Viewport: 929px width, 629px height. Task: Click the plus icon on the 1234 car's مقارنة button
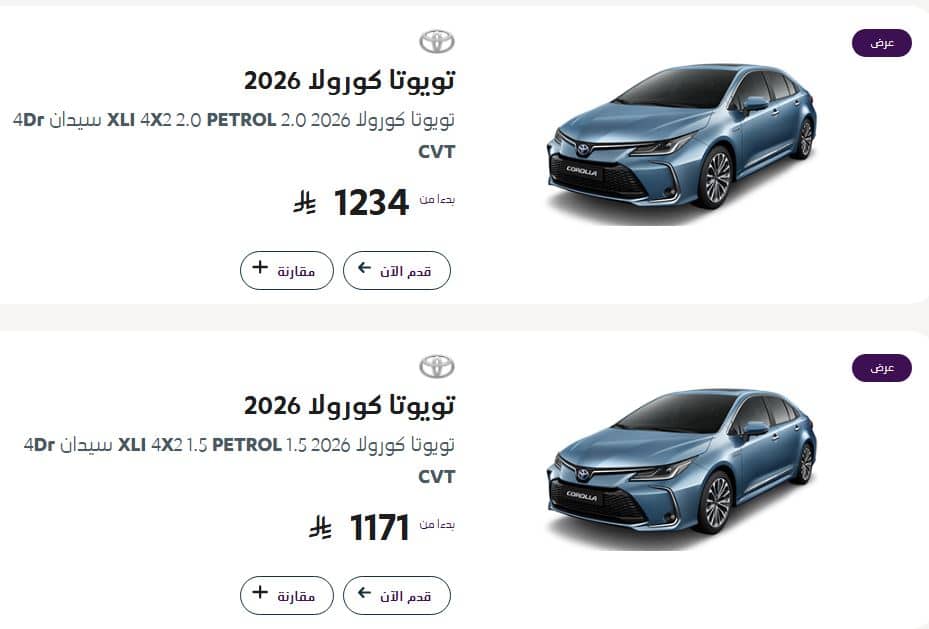coord(260,268)
